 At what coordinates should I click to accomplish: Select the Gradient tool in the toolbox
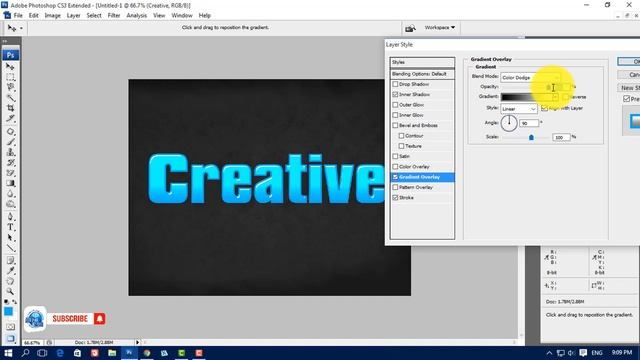[x=11, y=183]
